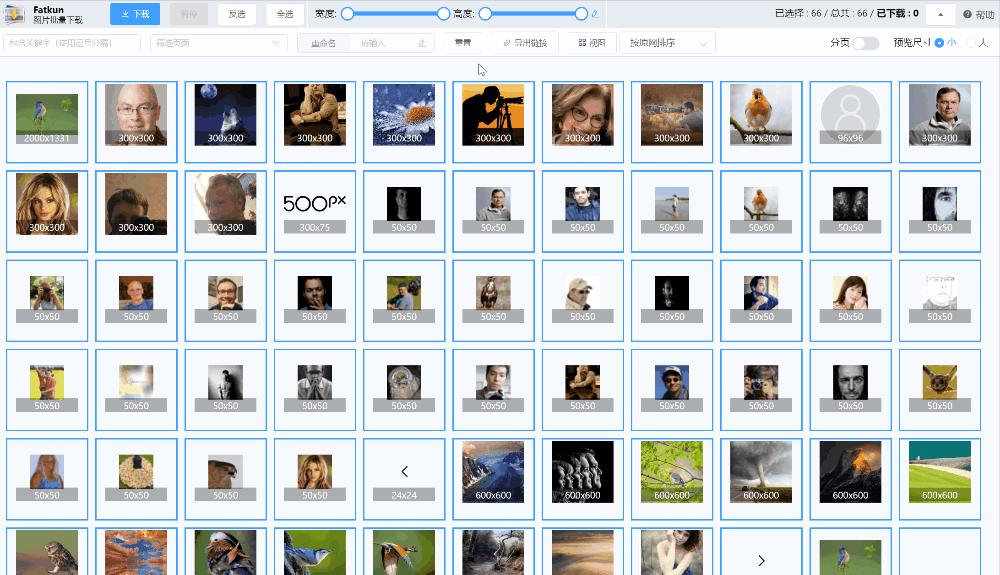Click the blue 下载 download button
The height and width of the screenshot is (575, 1000).
134,14
